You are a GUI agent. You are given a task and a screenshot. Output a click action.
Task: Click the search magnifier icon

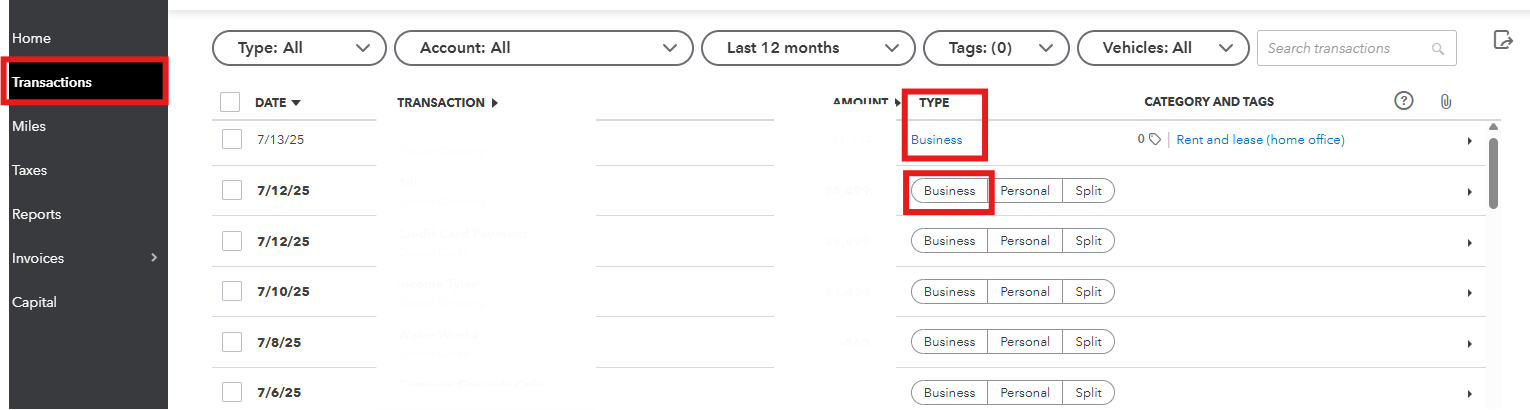pyautogui.click(x=1438, y=49)
